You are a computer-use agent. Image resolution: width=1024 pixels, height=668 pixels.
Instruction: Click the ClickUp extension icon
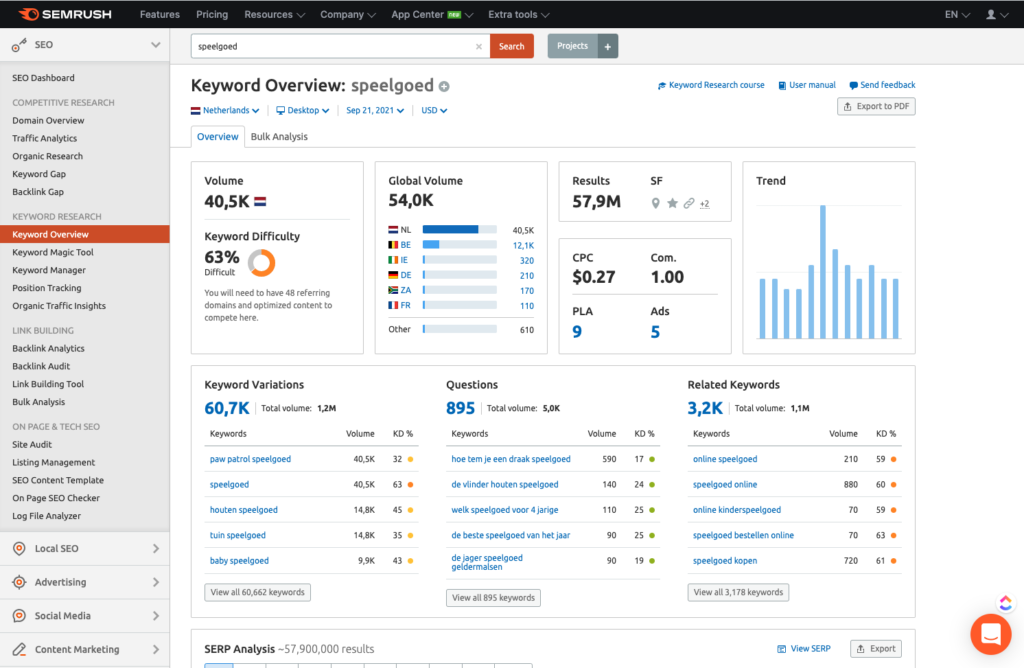click(1006, 603)
